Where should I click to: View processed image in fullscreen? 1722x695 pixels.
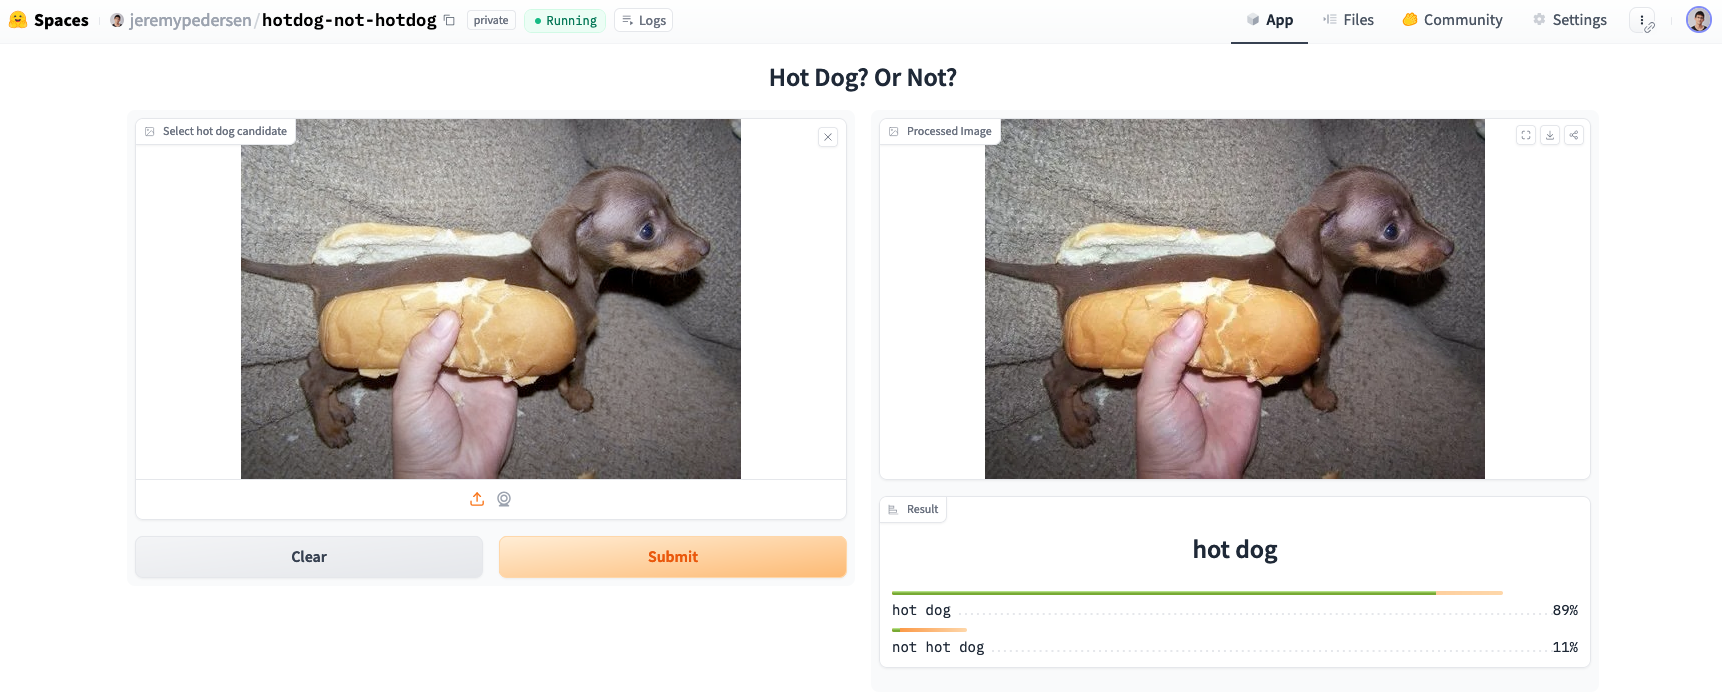[x=1525, y=135]
